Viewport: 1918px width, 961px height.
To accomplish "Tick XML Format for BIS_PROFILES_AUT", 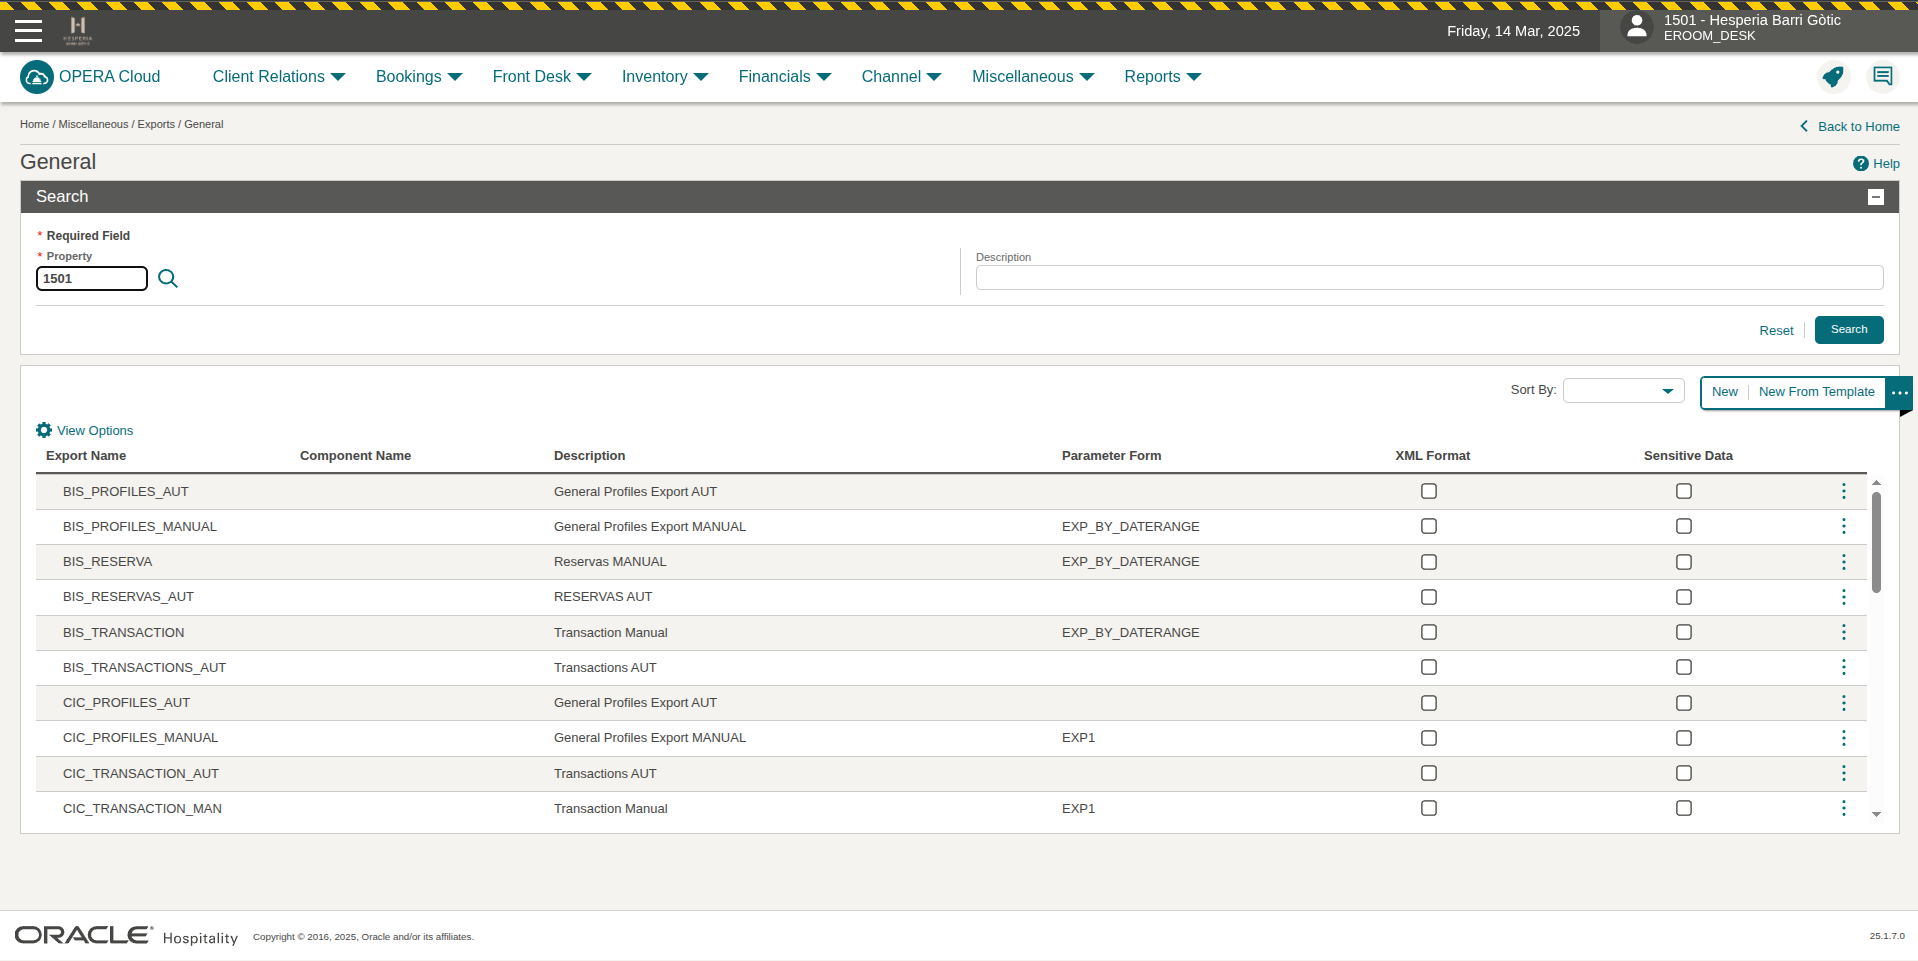I will [1428, 491].
